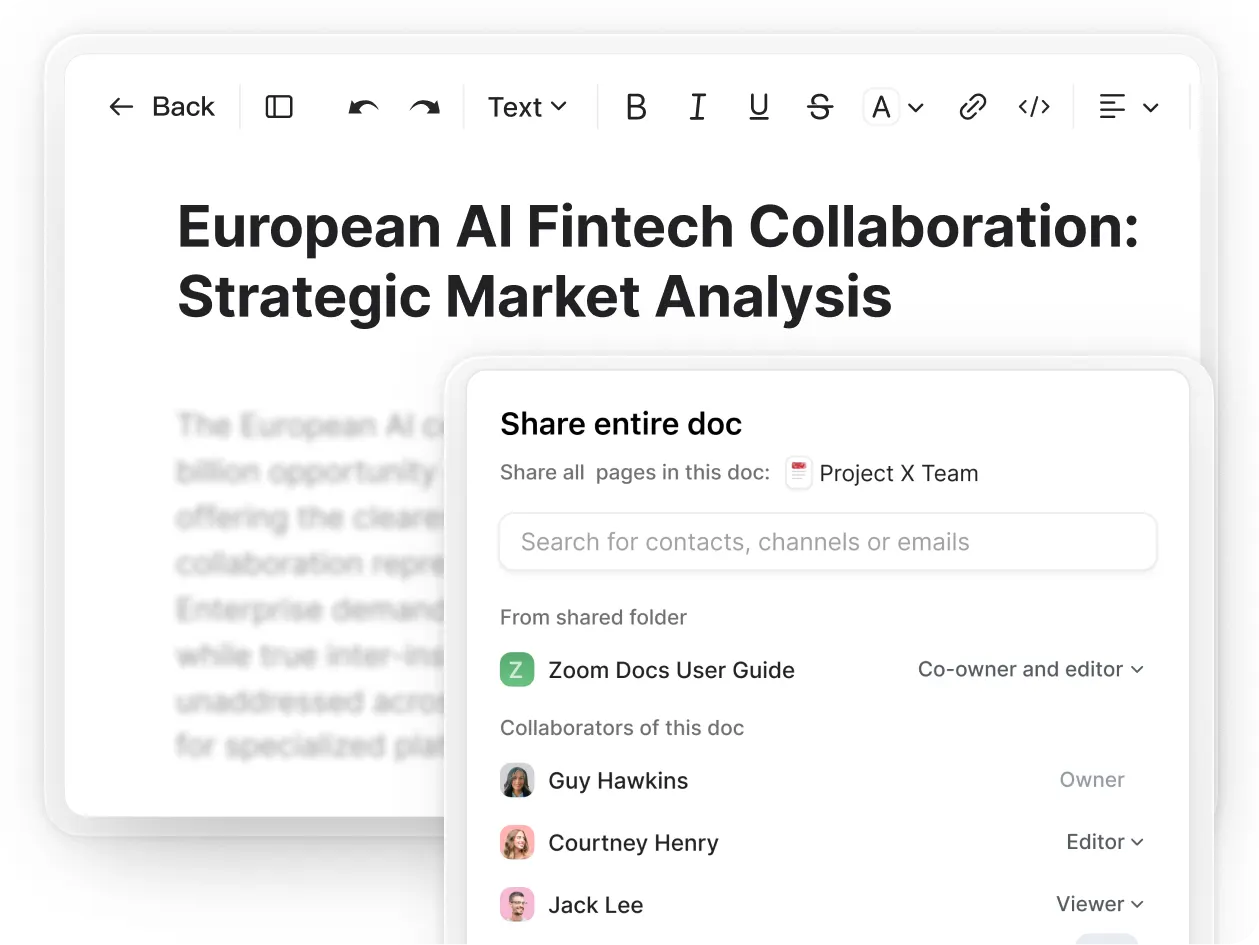The height and width of the screenshot is (945, 1259).
Task: Select Zoom Docs User Guide shared folder entry
Action: pos(671,670)
